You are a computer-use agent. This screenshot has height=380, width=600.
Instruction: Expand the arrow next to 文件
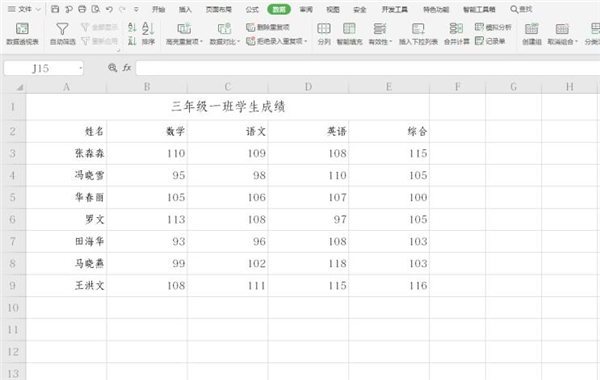coord(38,9)
